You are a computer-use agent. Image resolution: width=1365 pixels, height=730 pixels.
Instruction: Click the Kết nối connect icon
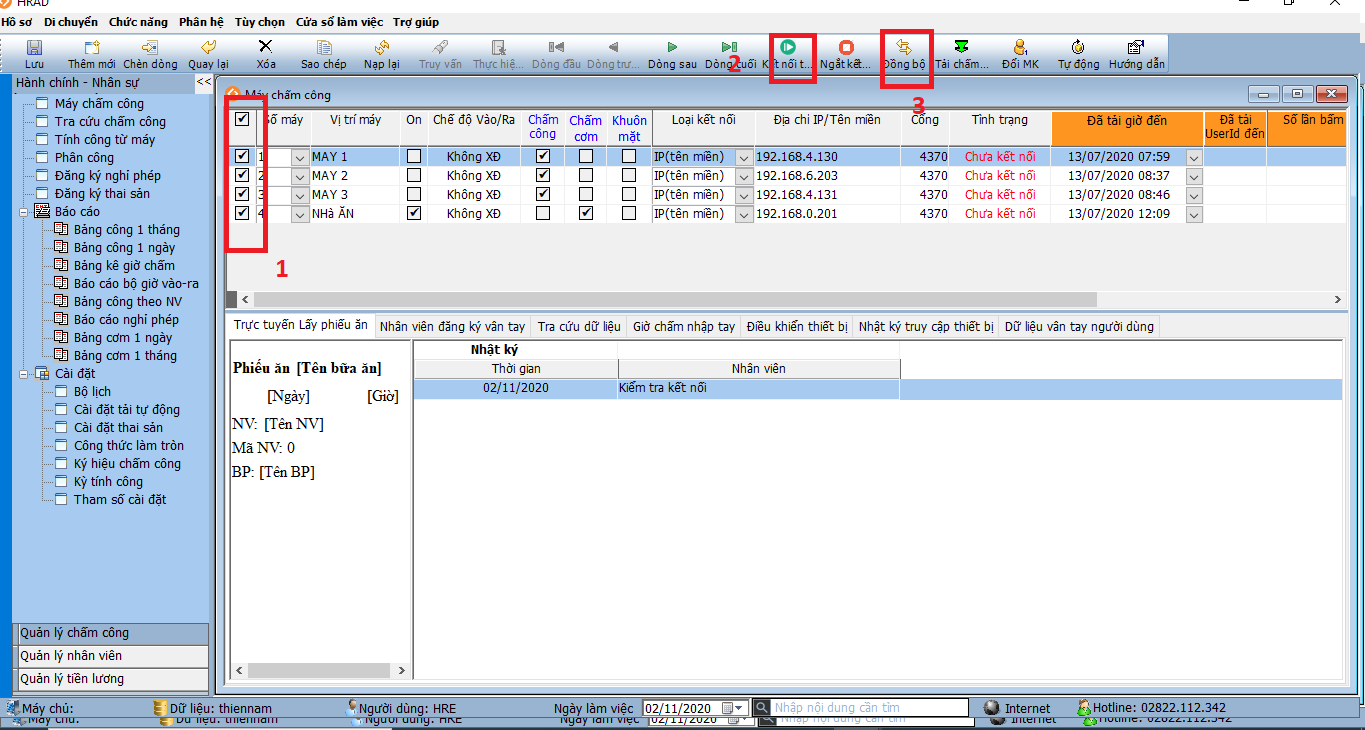coord(788,47)
